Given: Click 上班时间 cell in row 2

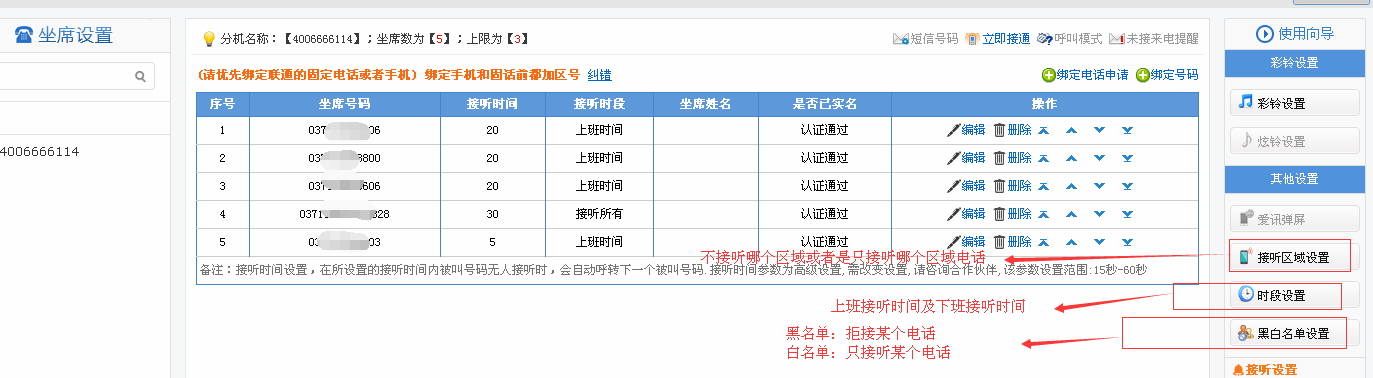Looking at the screenshot, I should [x=599, y=158].
